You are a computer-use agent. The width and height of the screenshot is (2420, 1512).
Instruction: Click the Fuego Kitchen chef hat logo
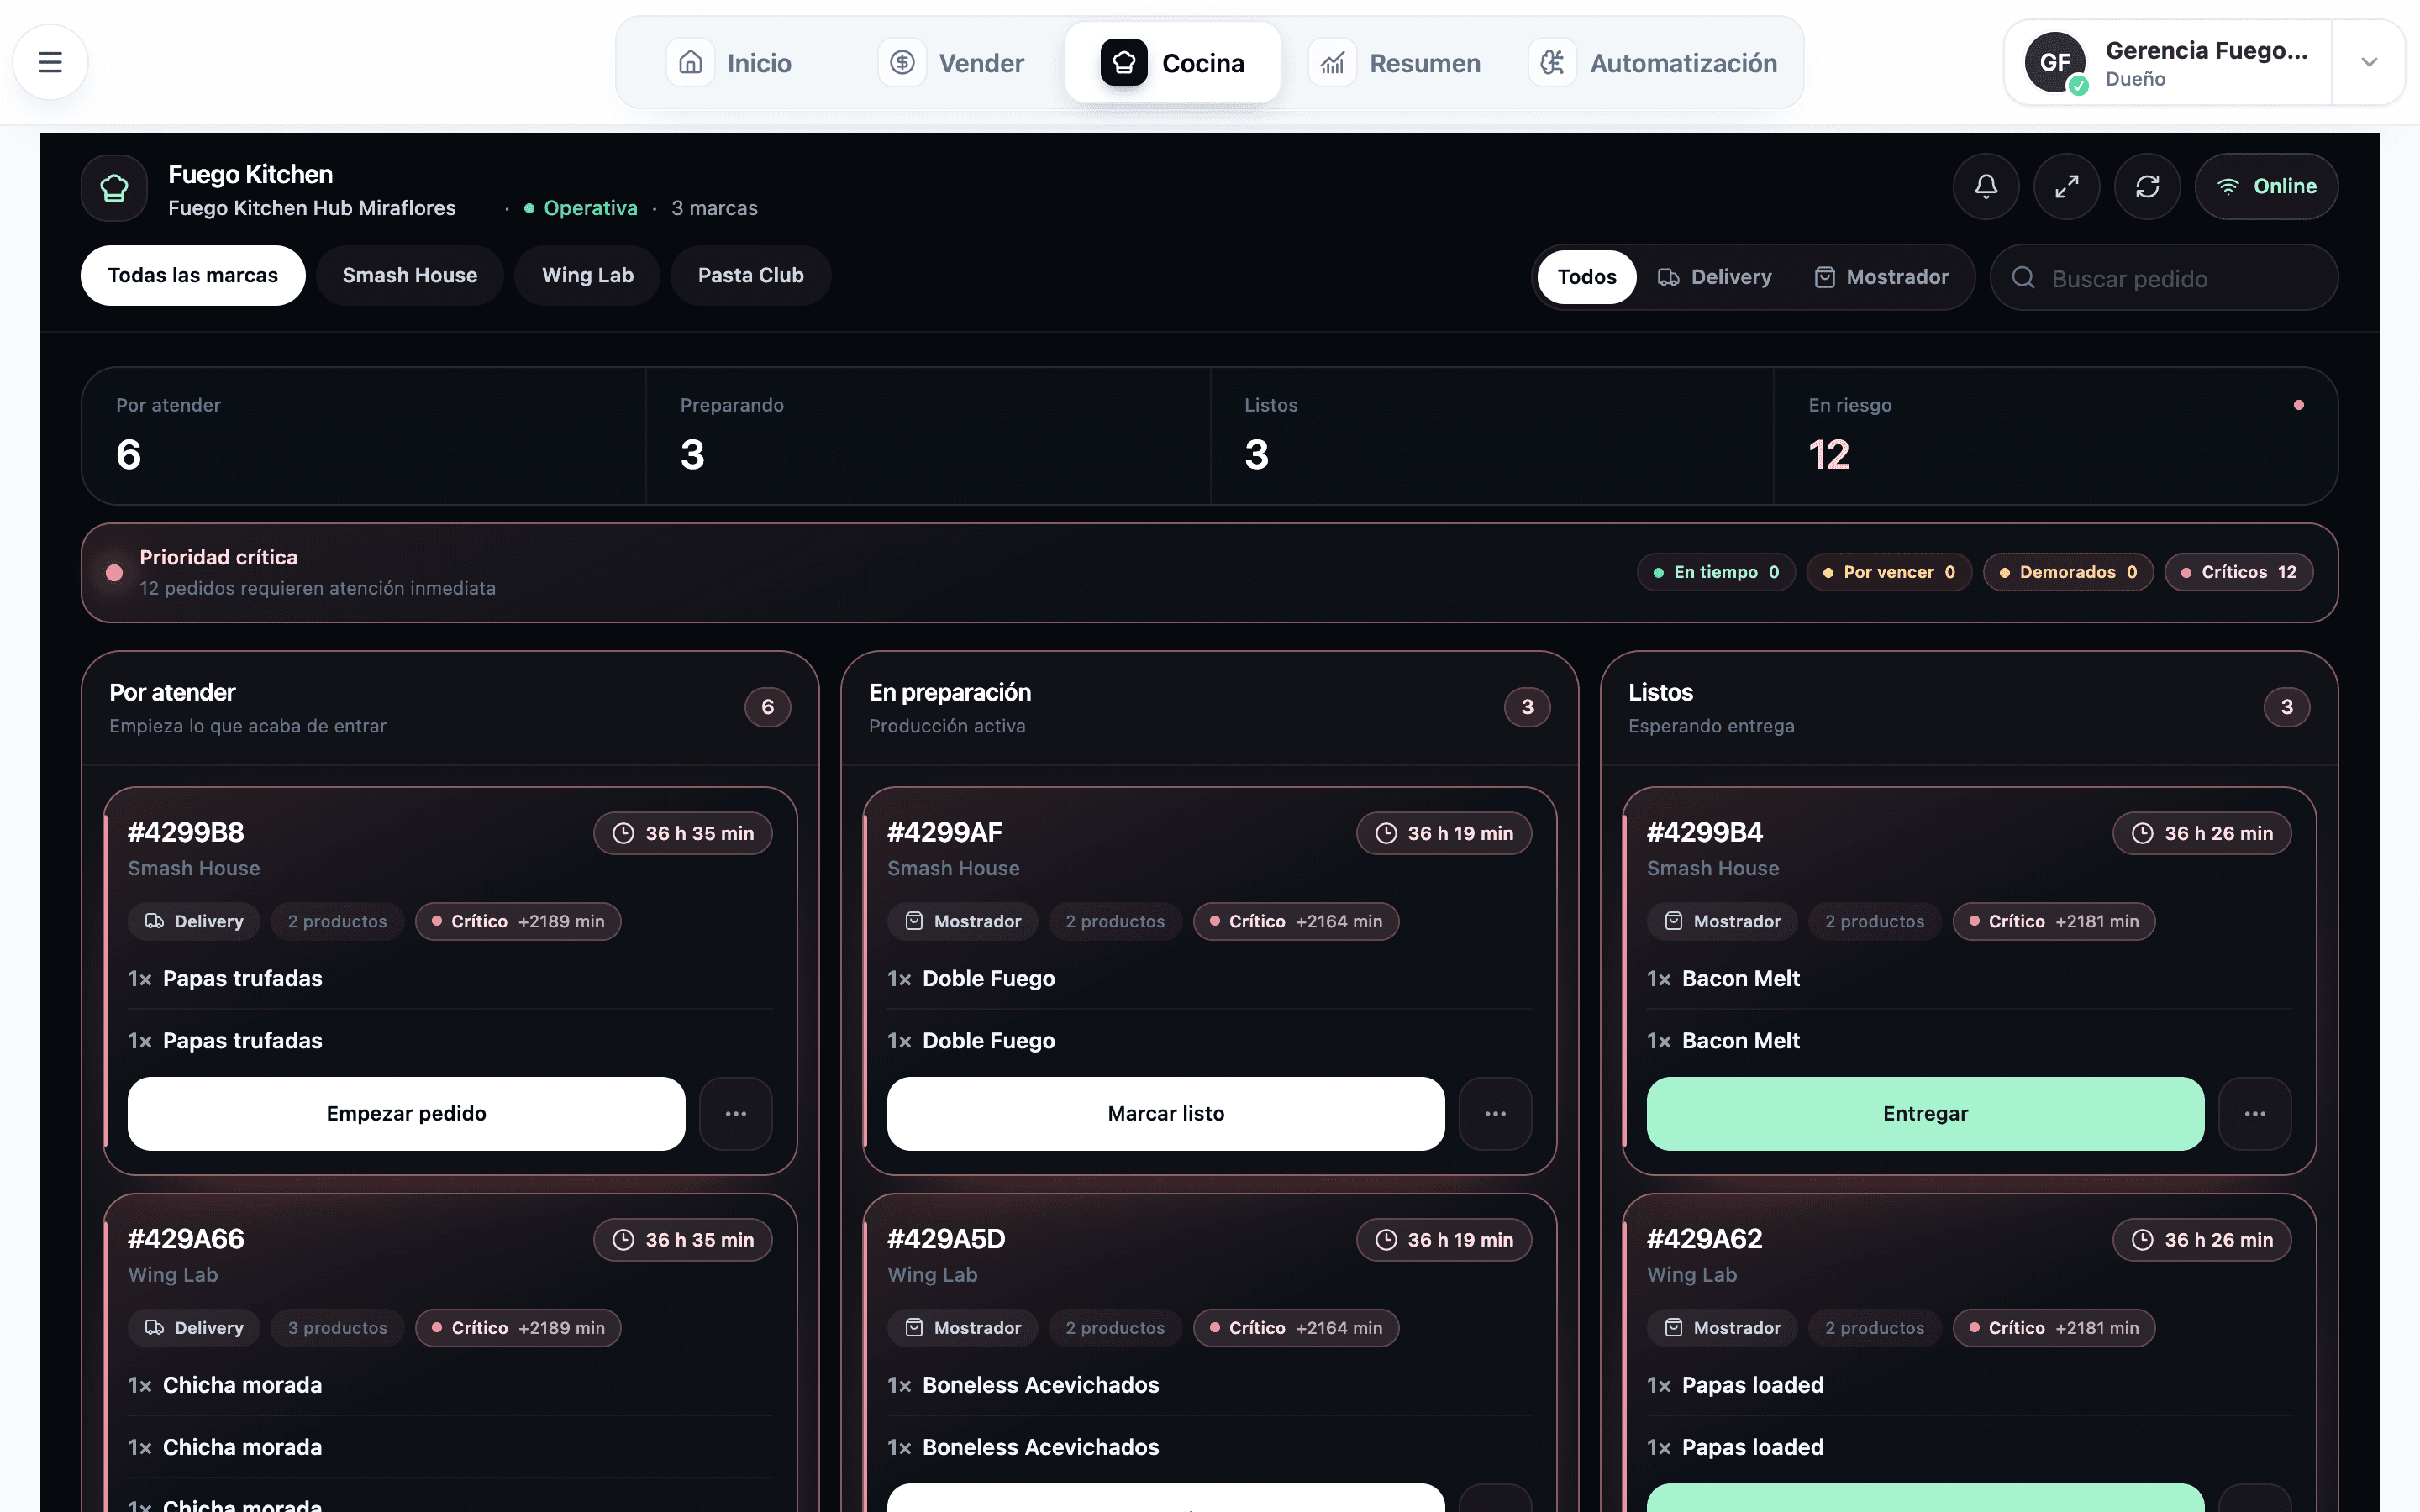tap(114, 187)
